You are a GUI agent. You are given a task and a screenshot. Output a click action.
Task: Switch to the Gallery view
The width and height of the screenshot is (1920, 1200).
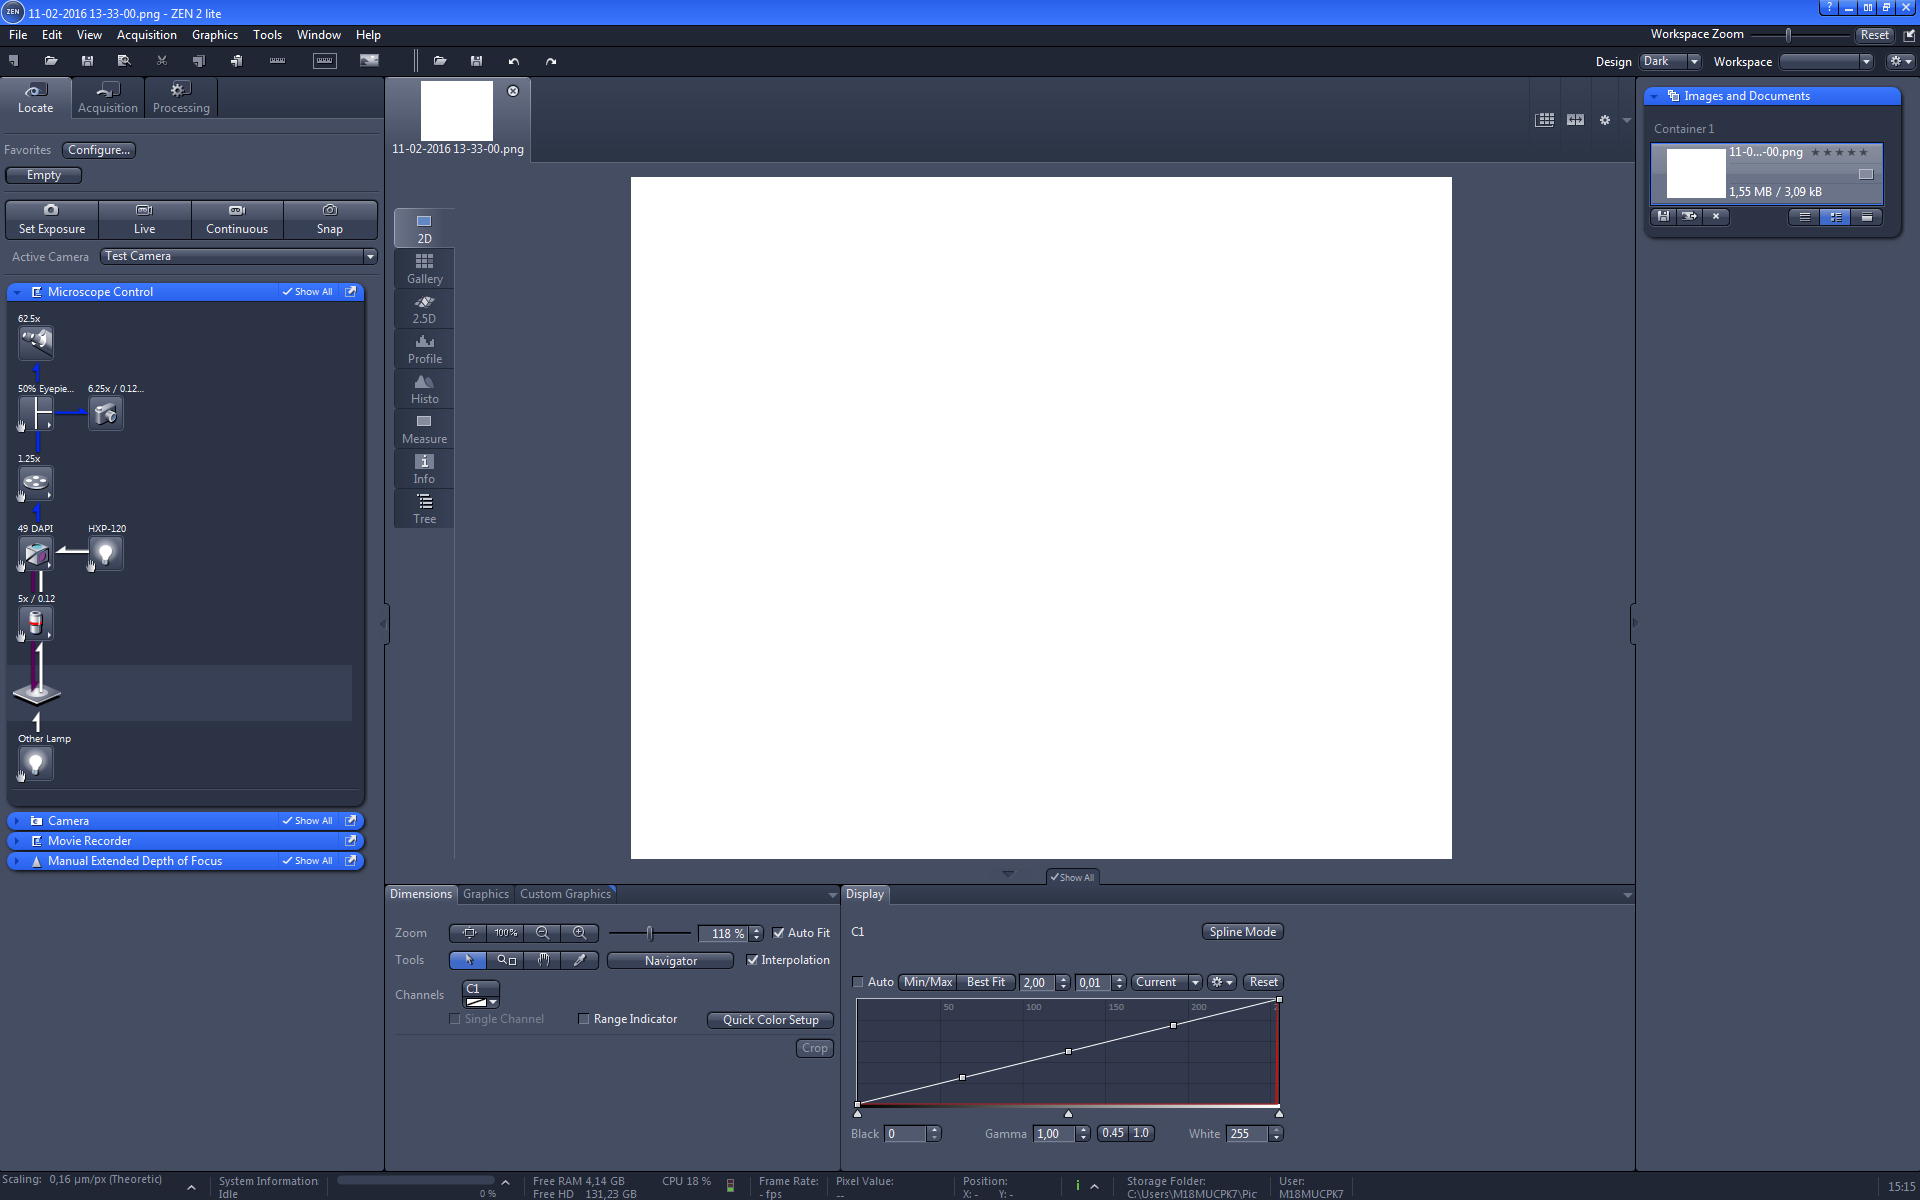pos(423,269)
